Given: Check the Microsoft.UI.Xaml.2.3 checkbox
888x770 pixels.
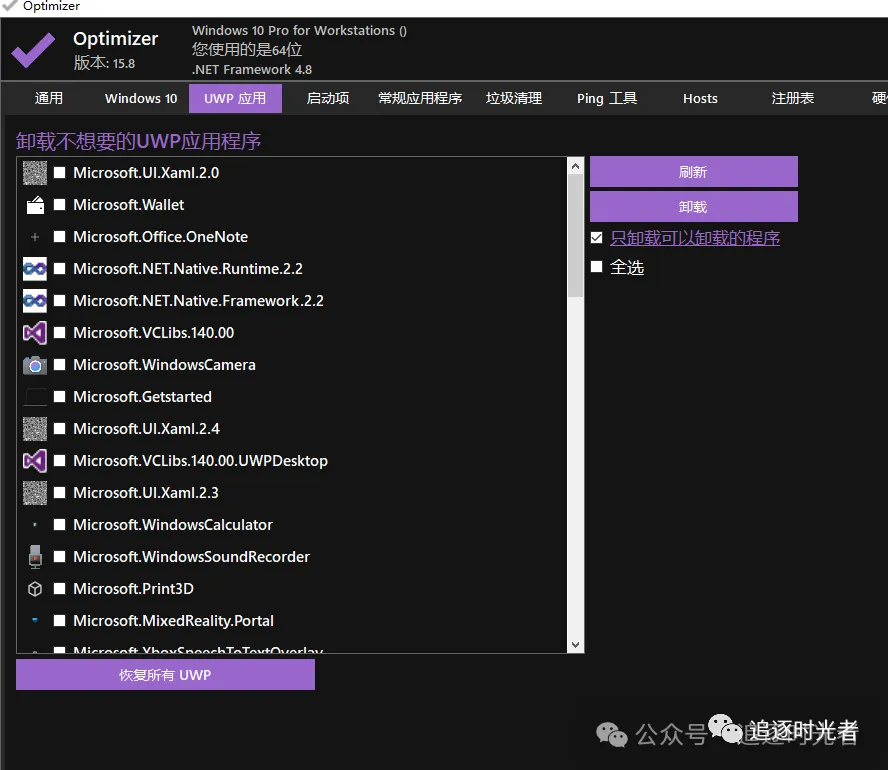Looking at the screenshot, I should (59, 493).
